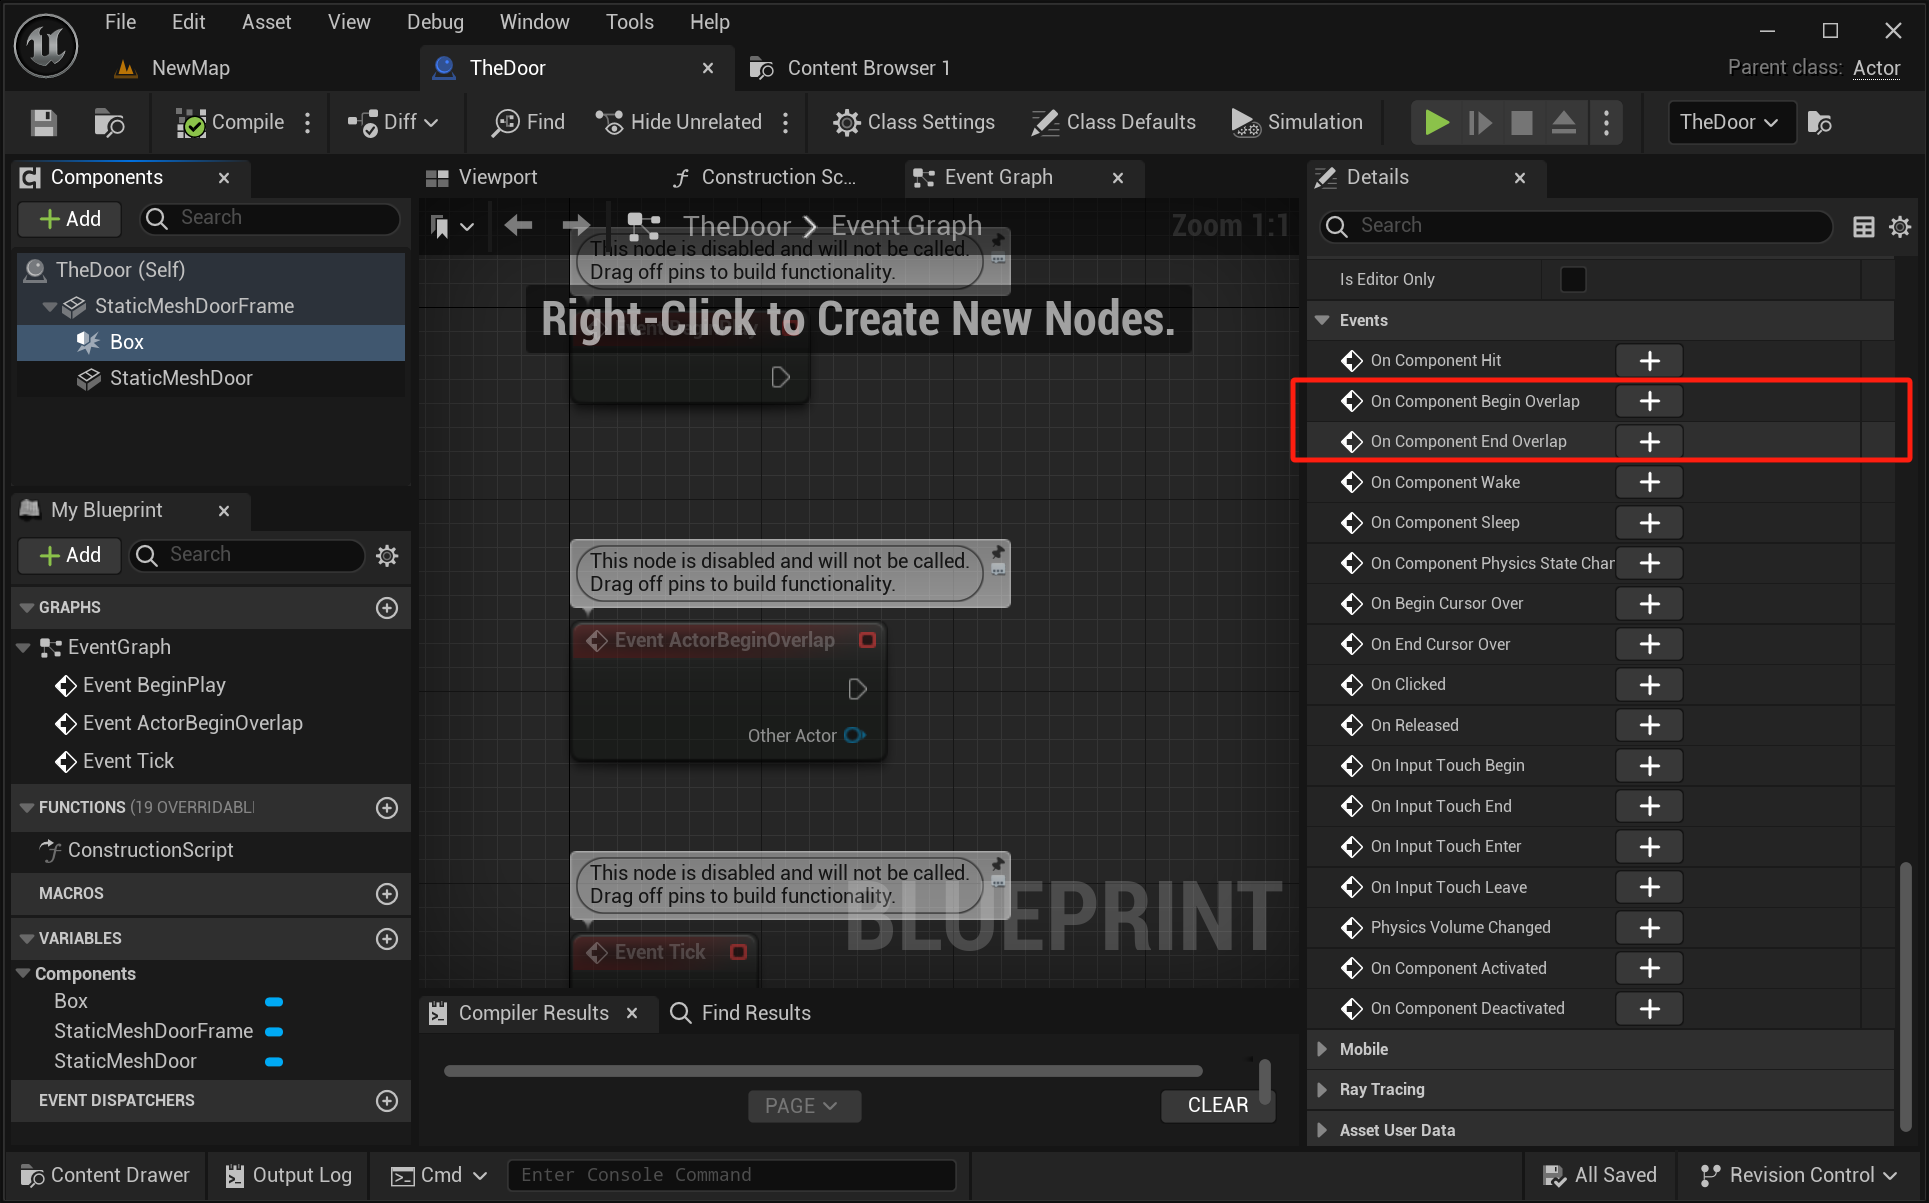Click the Compile button
This screenshot has height=1203, width=1929.
[230, 123]
